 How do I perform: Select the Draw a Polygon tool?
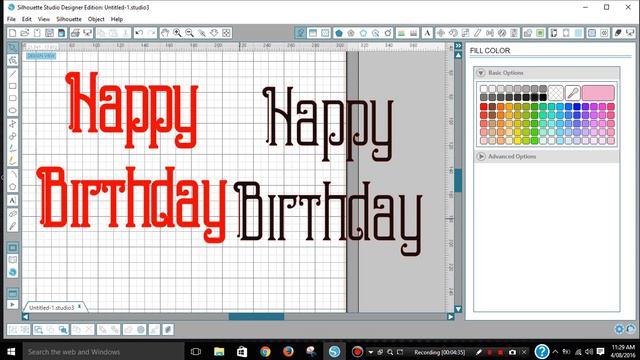tap(13, 187)
